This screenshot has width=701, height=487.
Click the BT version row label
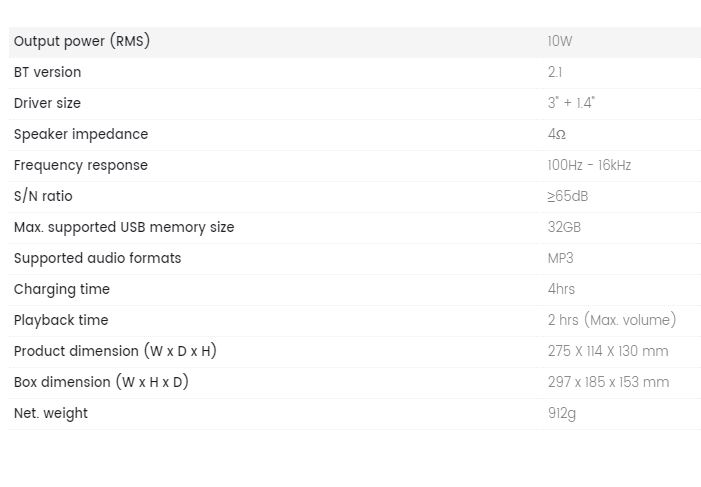tap(47, 72)
